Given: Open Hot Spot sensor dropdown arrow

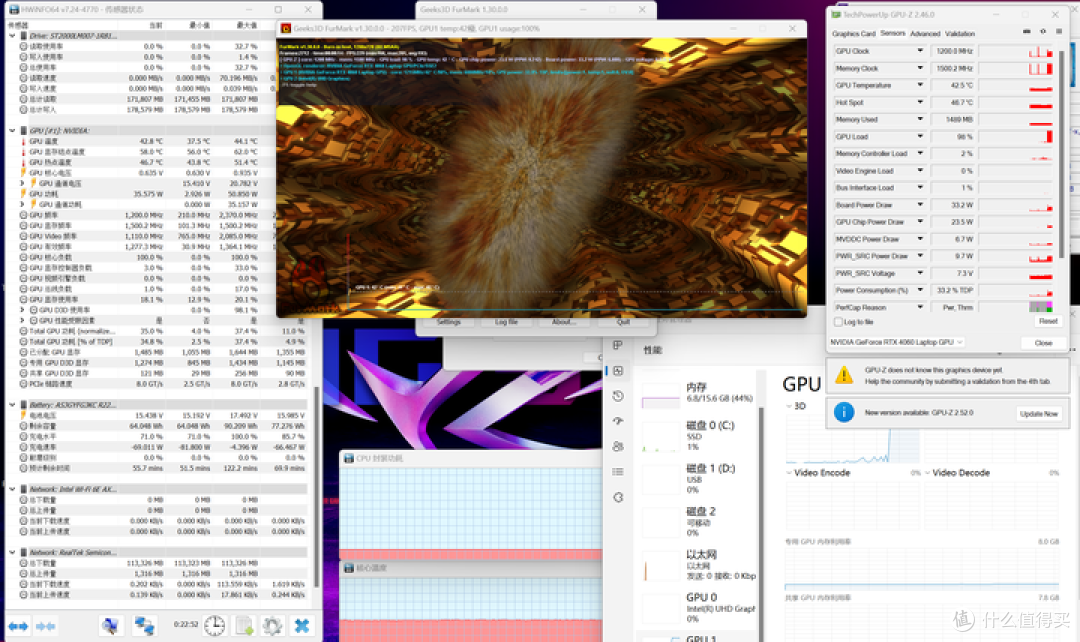Looking at the screenshot, I should (920, 102).
